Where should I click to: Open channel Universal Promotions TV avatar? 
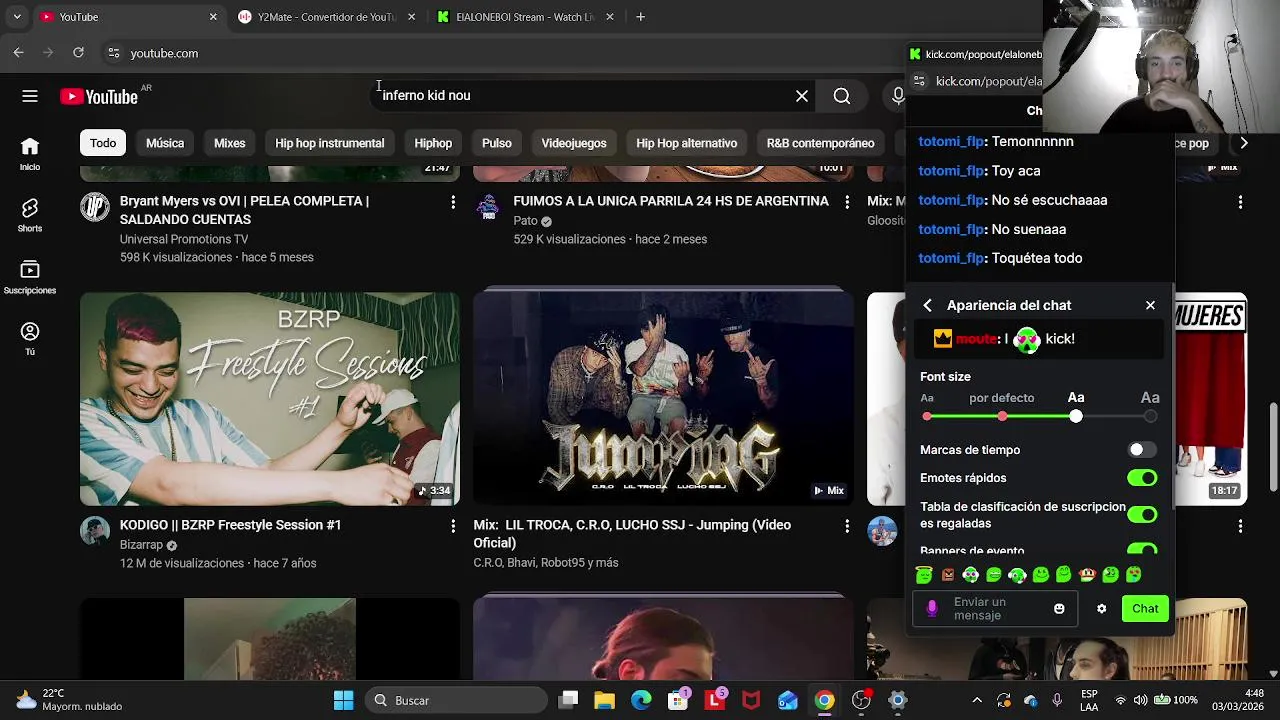point(95,207)
